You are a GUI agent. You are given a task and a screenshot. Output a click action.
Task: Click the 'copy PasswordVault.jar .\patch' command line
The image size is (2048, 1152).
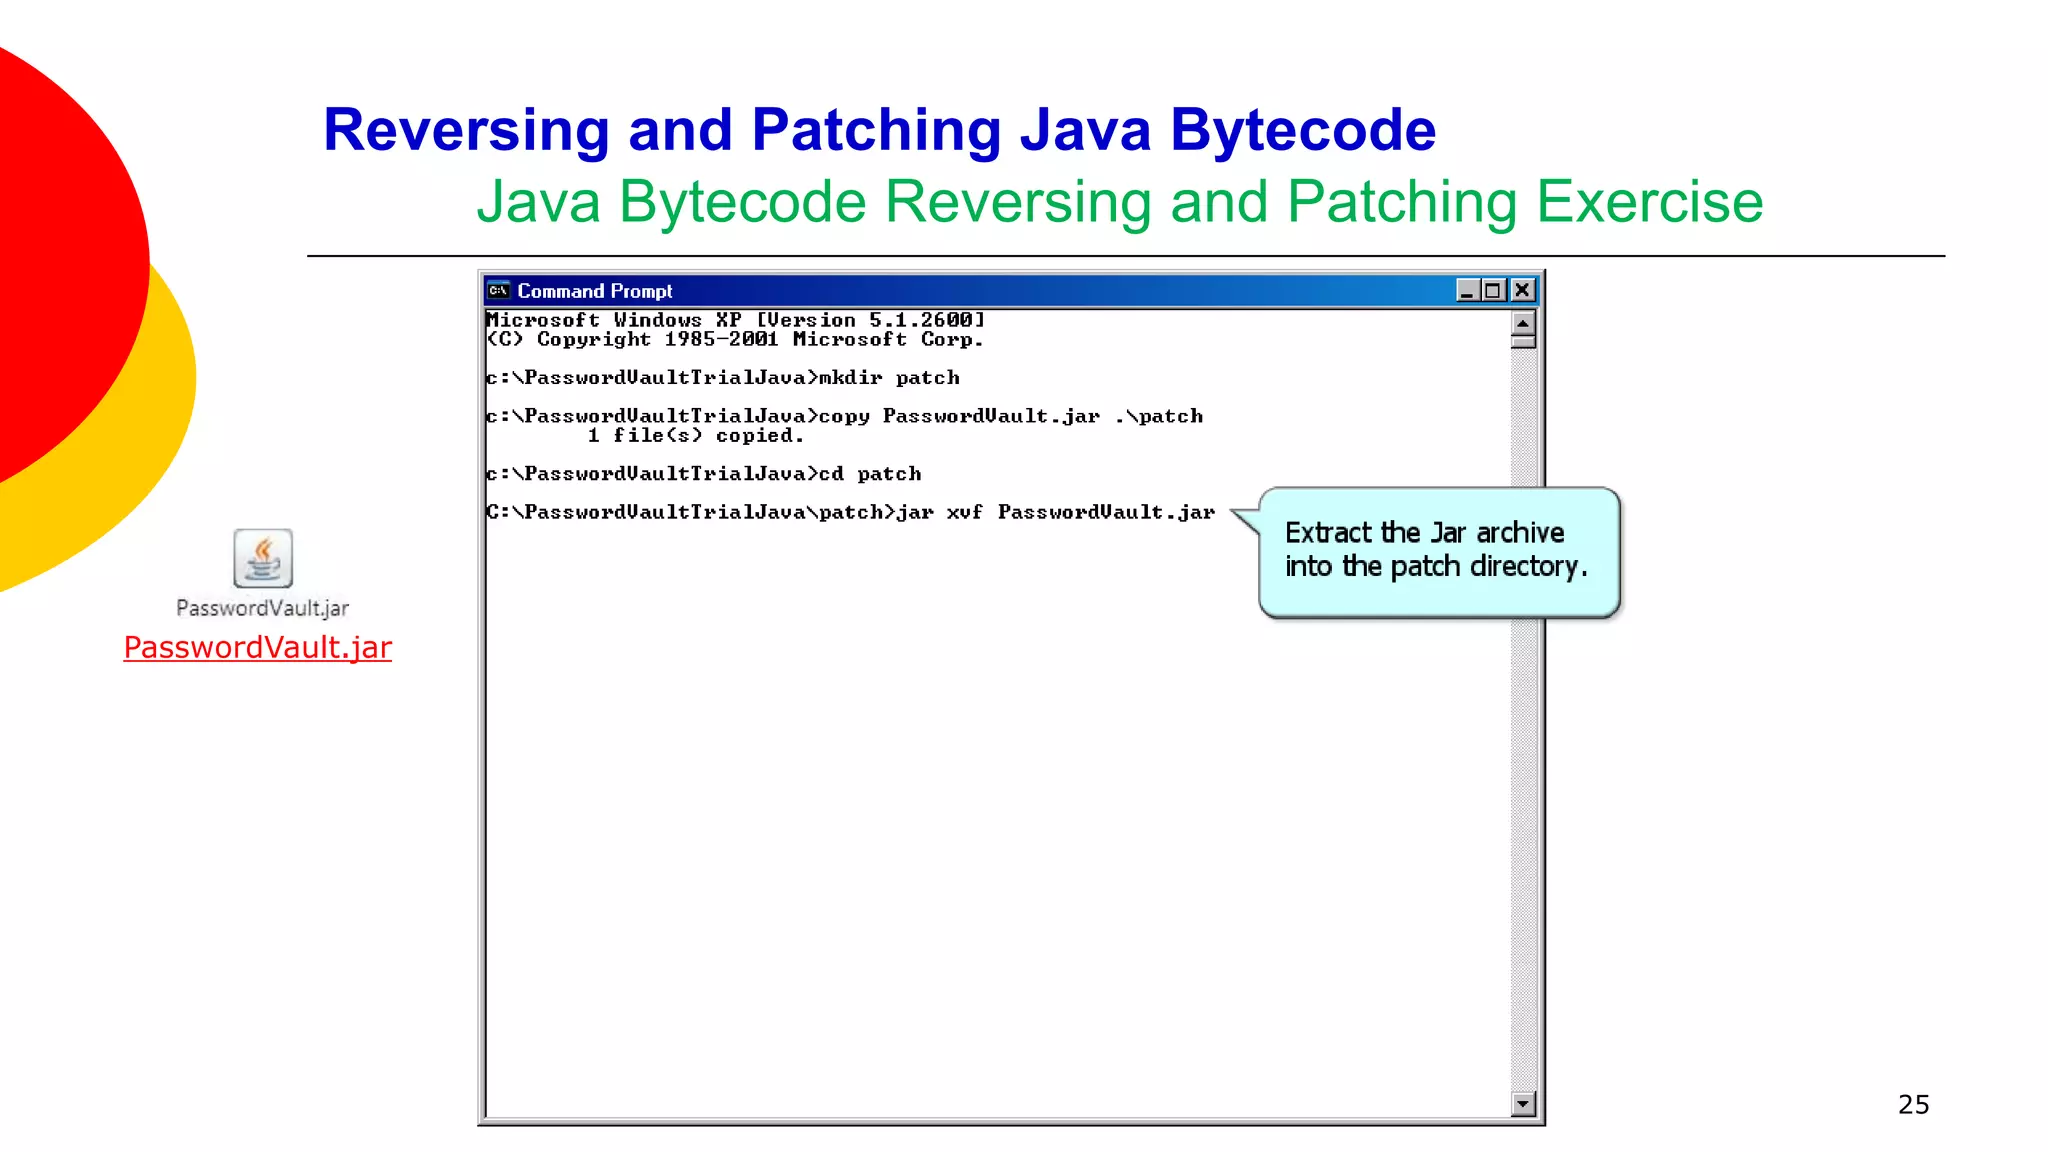845,416
